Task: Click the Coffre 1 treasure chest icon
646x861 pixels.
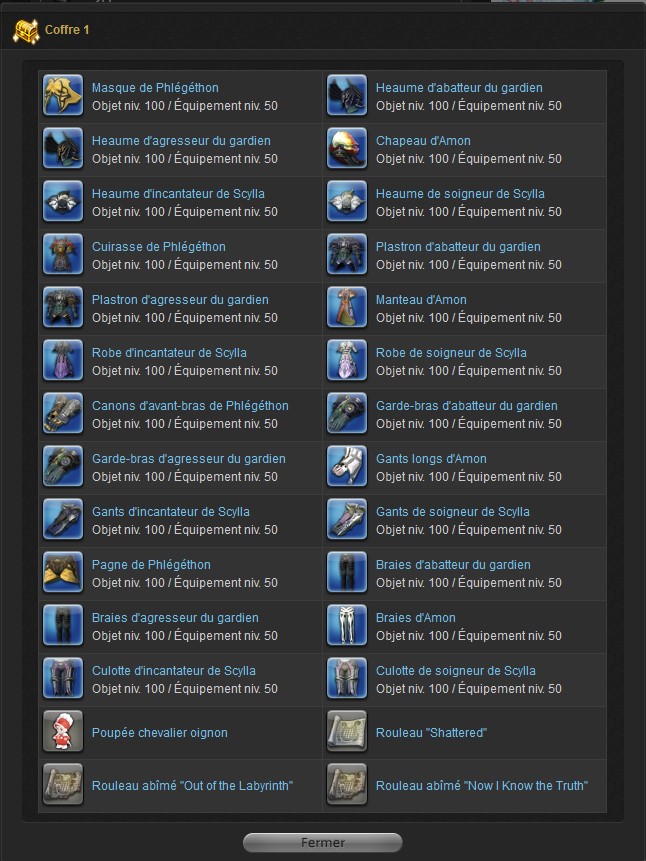Action: click(26, 30)
